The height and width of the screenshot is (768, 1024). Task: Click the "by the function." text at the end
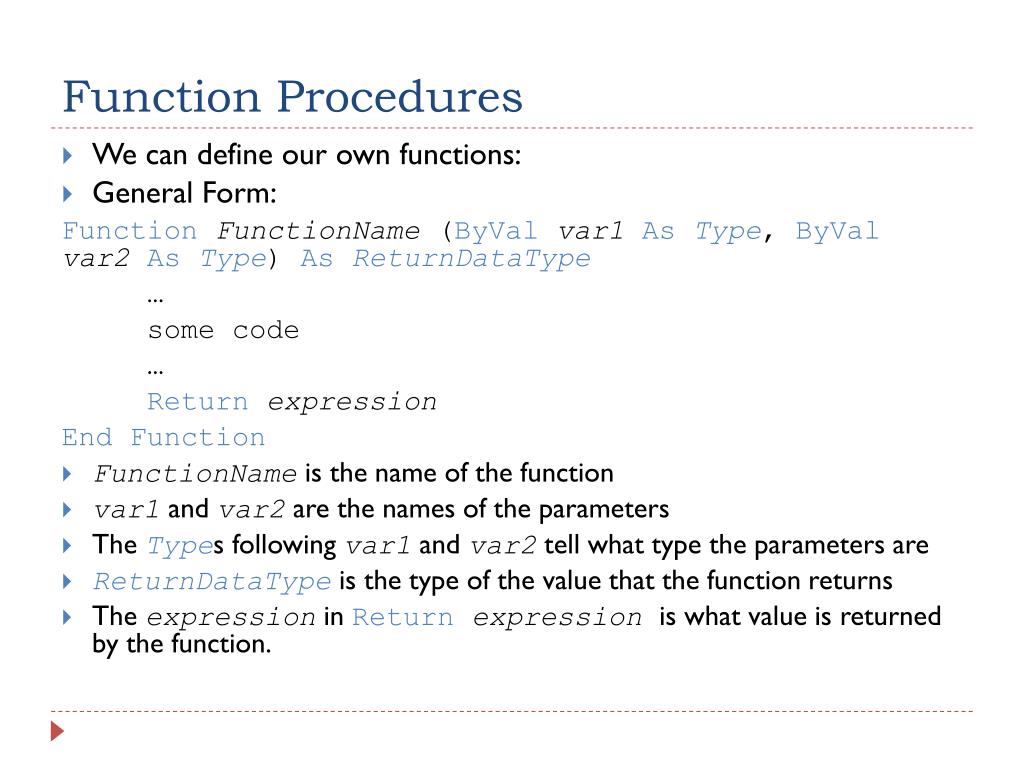(182, 645)
